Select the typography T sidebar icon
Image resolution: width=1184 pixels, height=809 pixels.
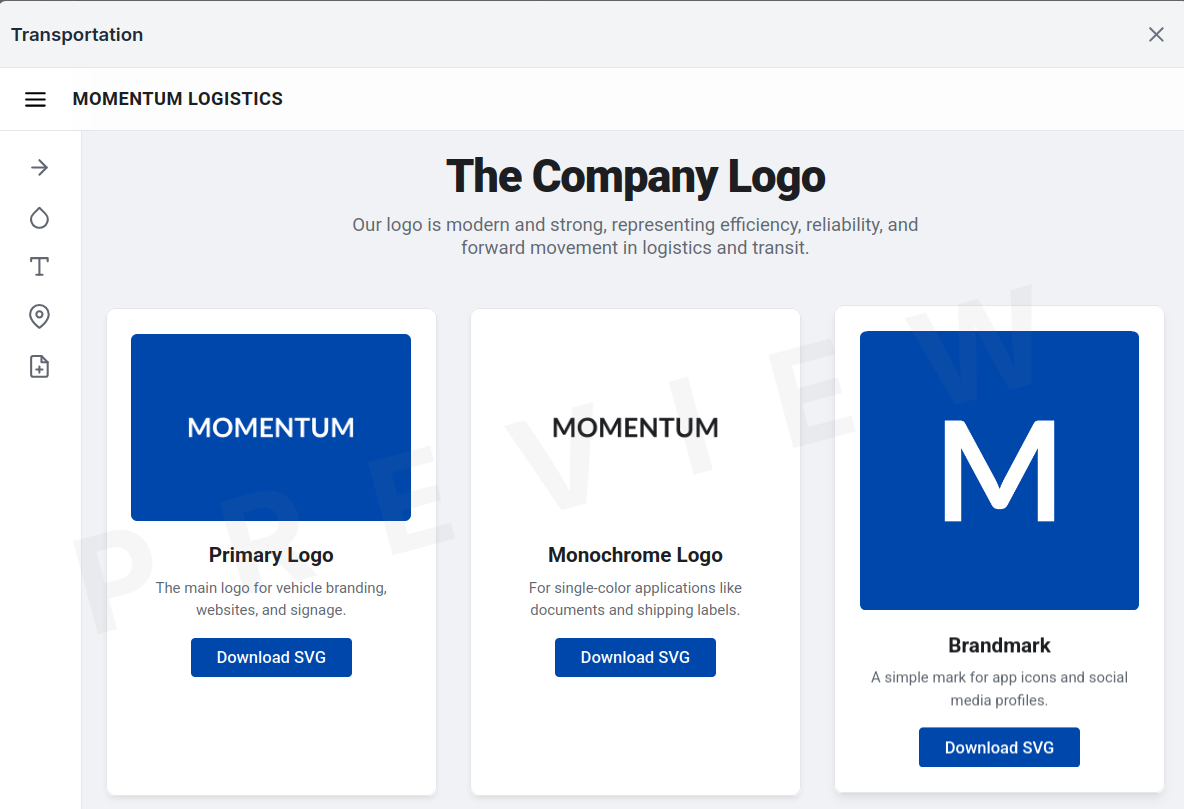[x=39, y=267]
